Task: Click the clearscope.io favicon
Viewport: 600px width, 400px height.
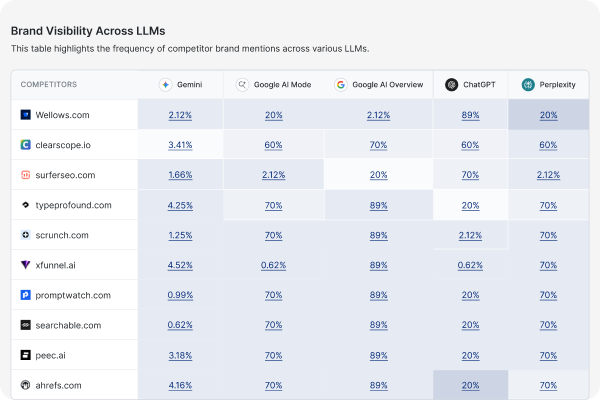Action: pyautogui.click(x=26, y=145)
